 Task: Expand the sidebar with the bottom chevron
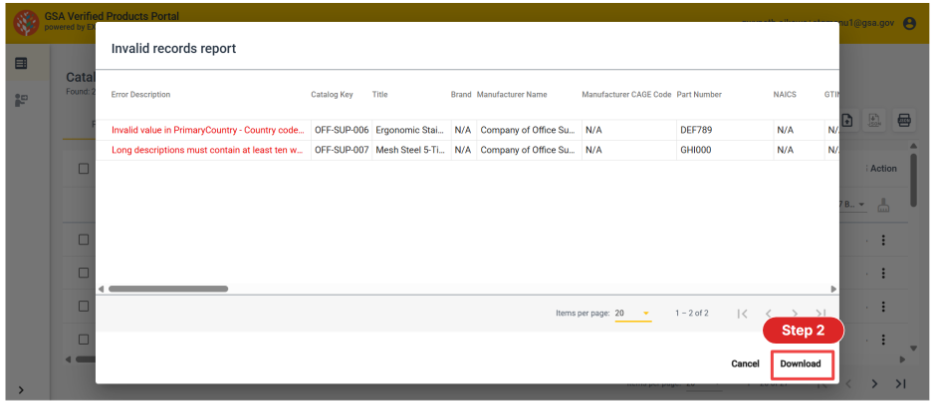21,390
